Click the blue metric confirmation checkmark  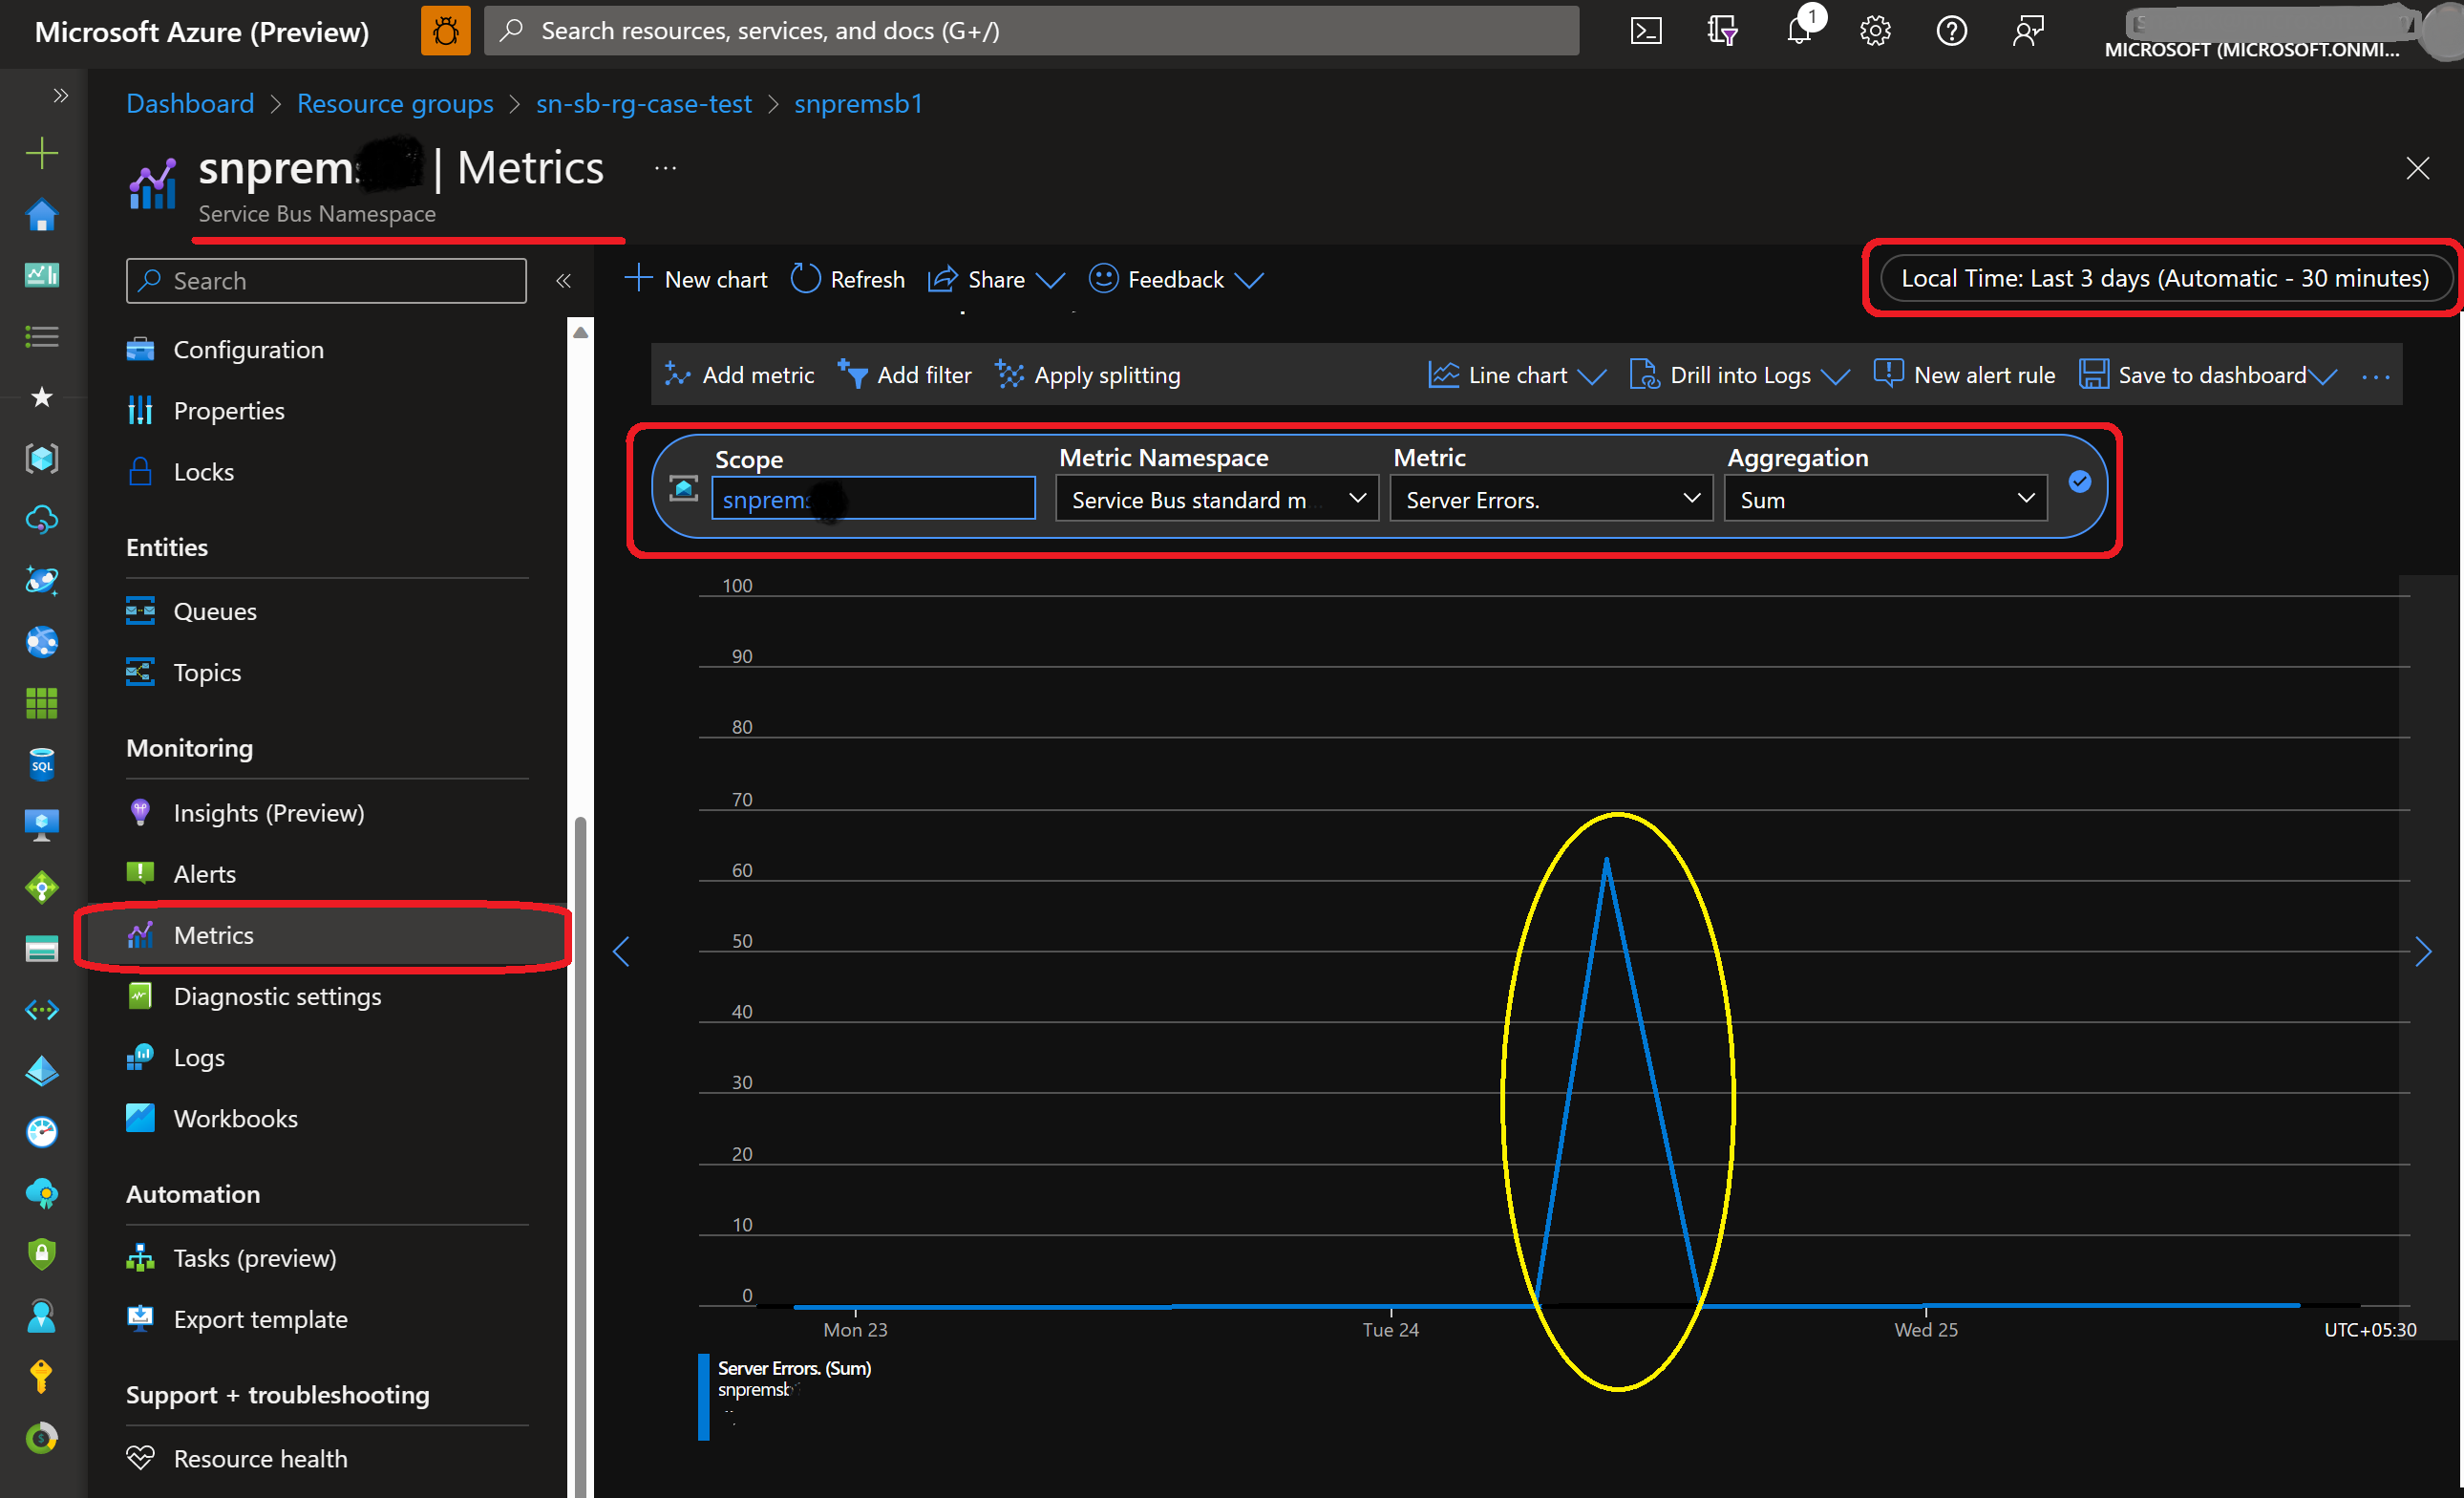click(2080, 482)
